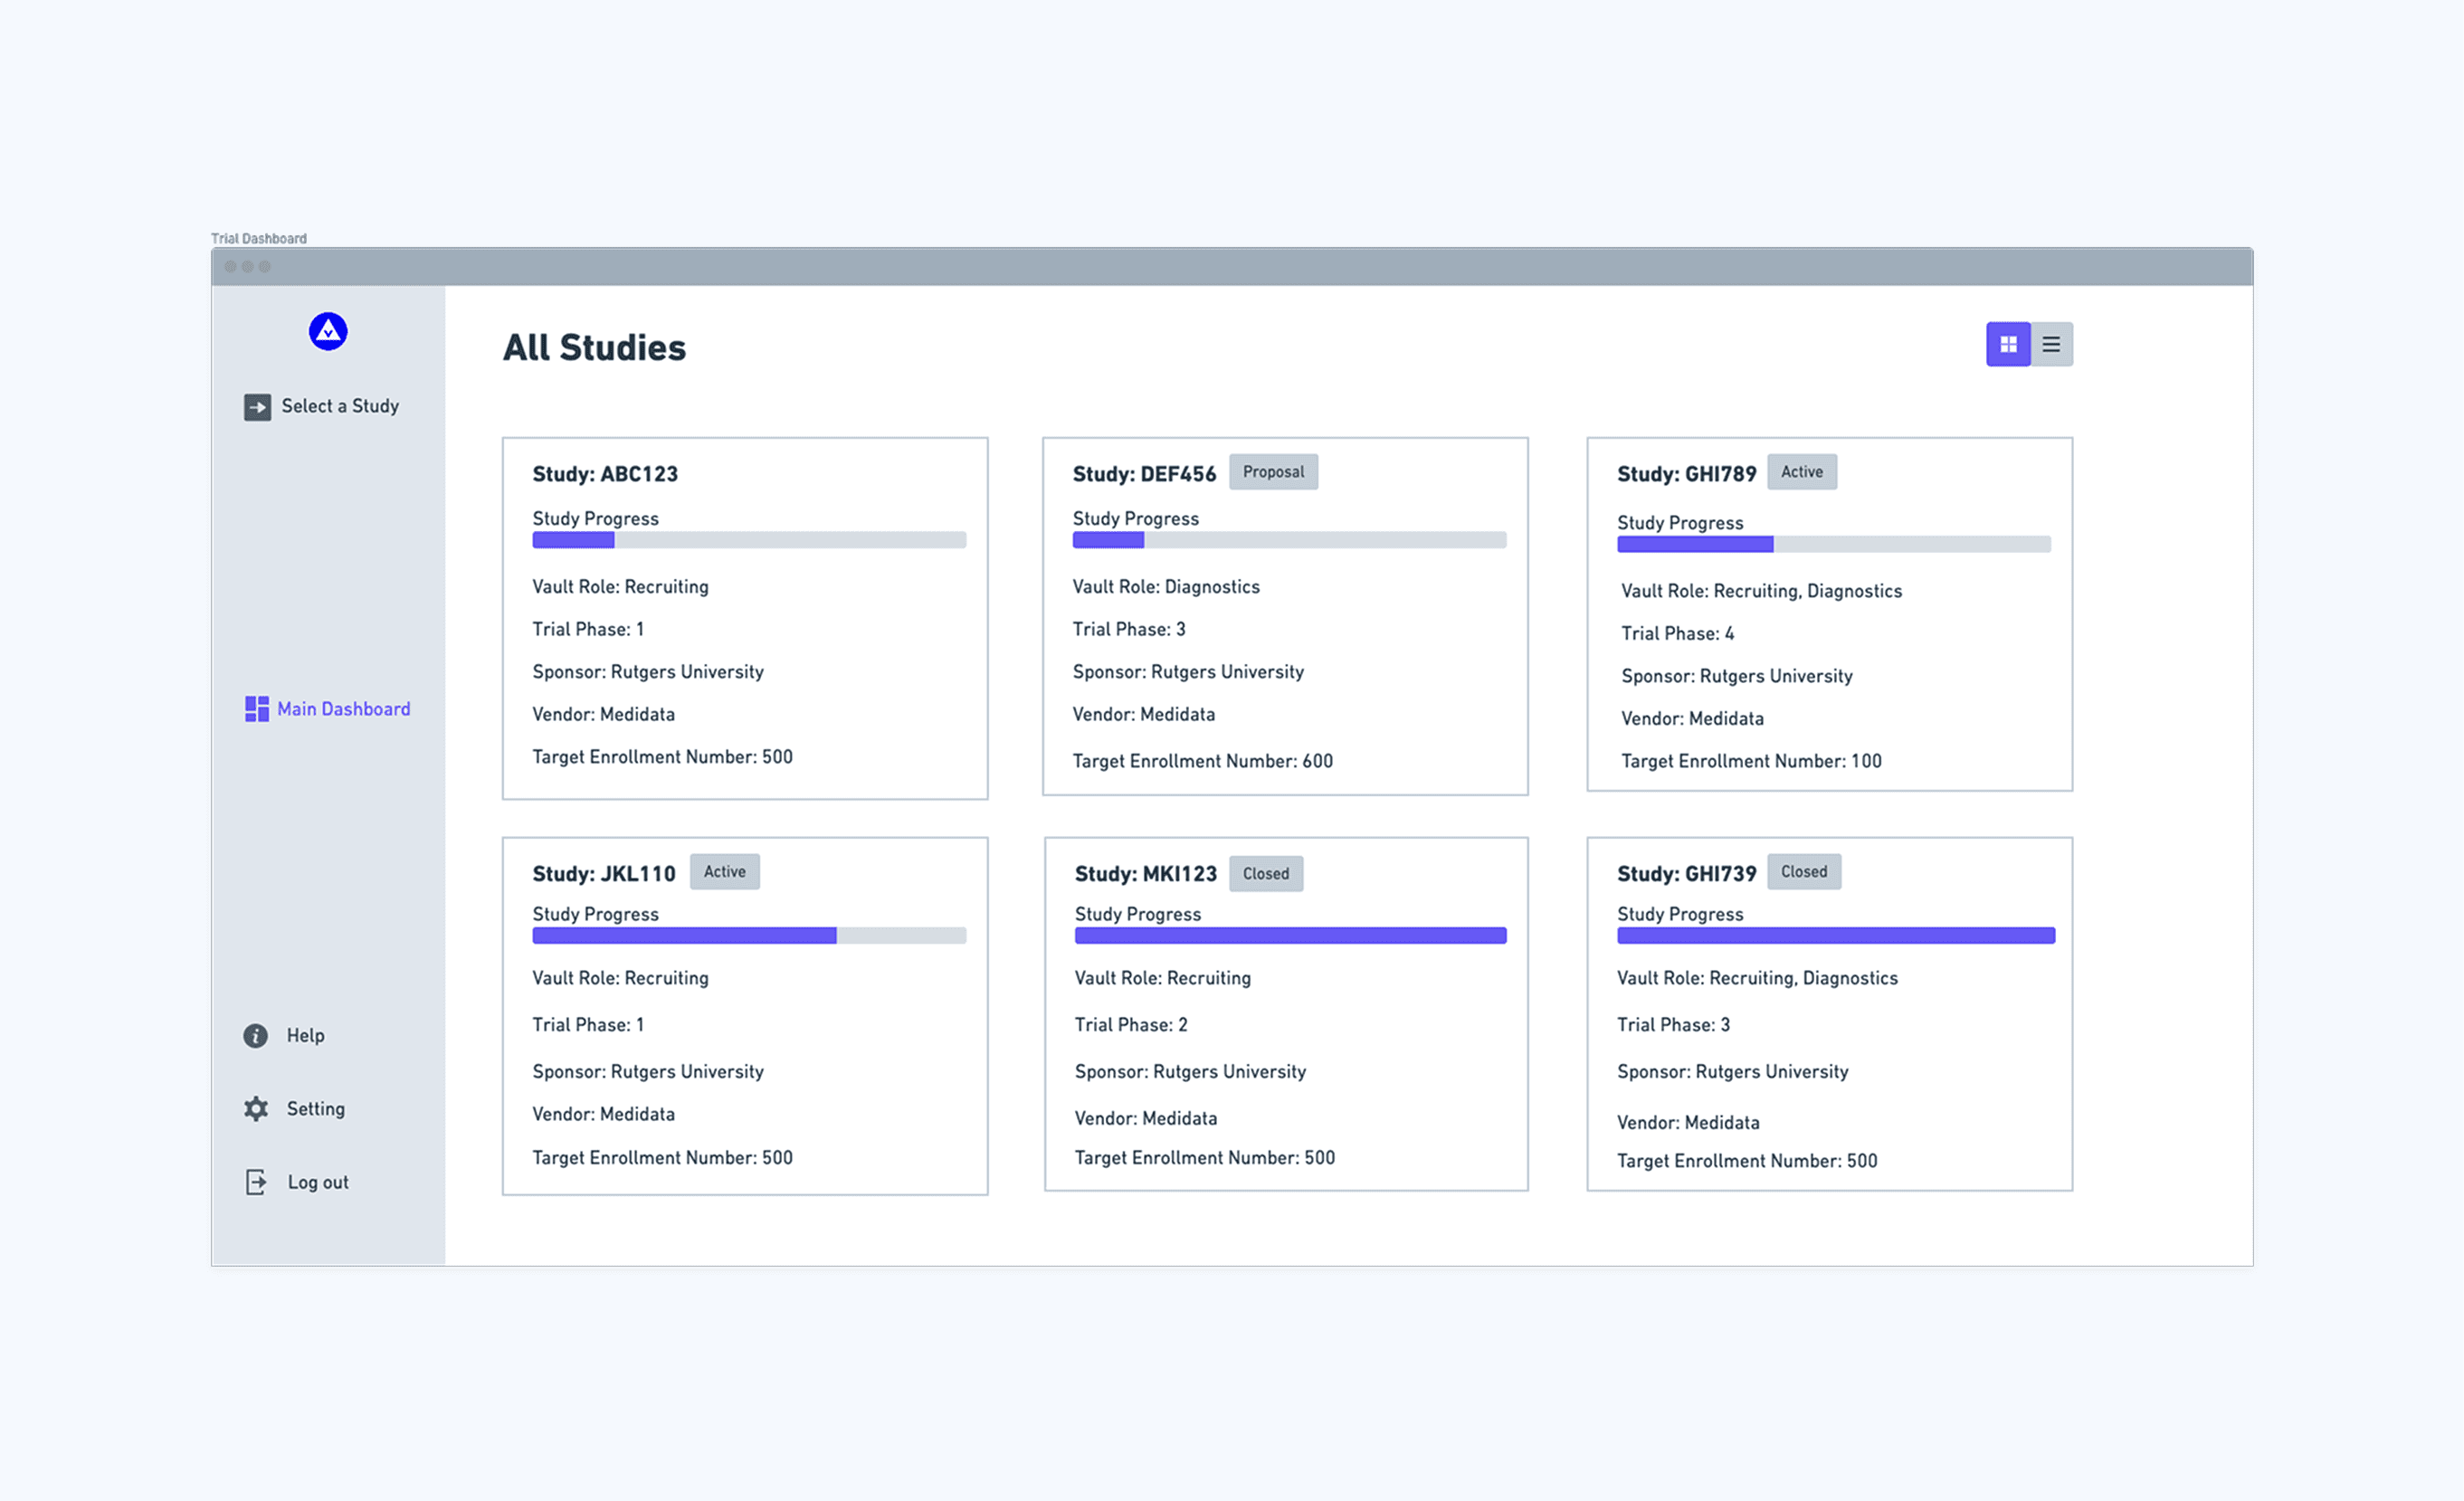Click the Log out door icon
The height and width of the screenshot is (1501, 2464).
[256, 1183]
